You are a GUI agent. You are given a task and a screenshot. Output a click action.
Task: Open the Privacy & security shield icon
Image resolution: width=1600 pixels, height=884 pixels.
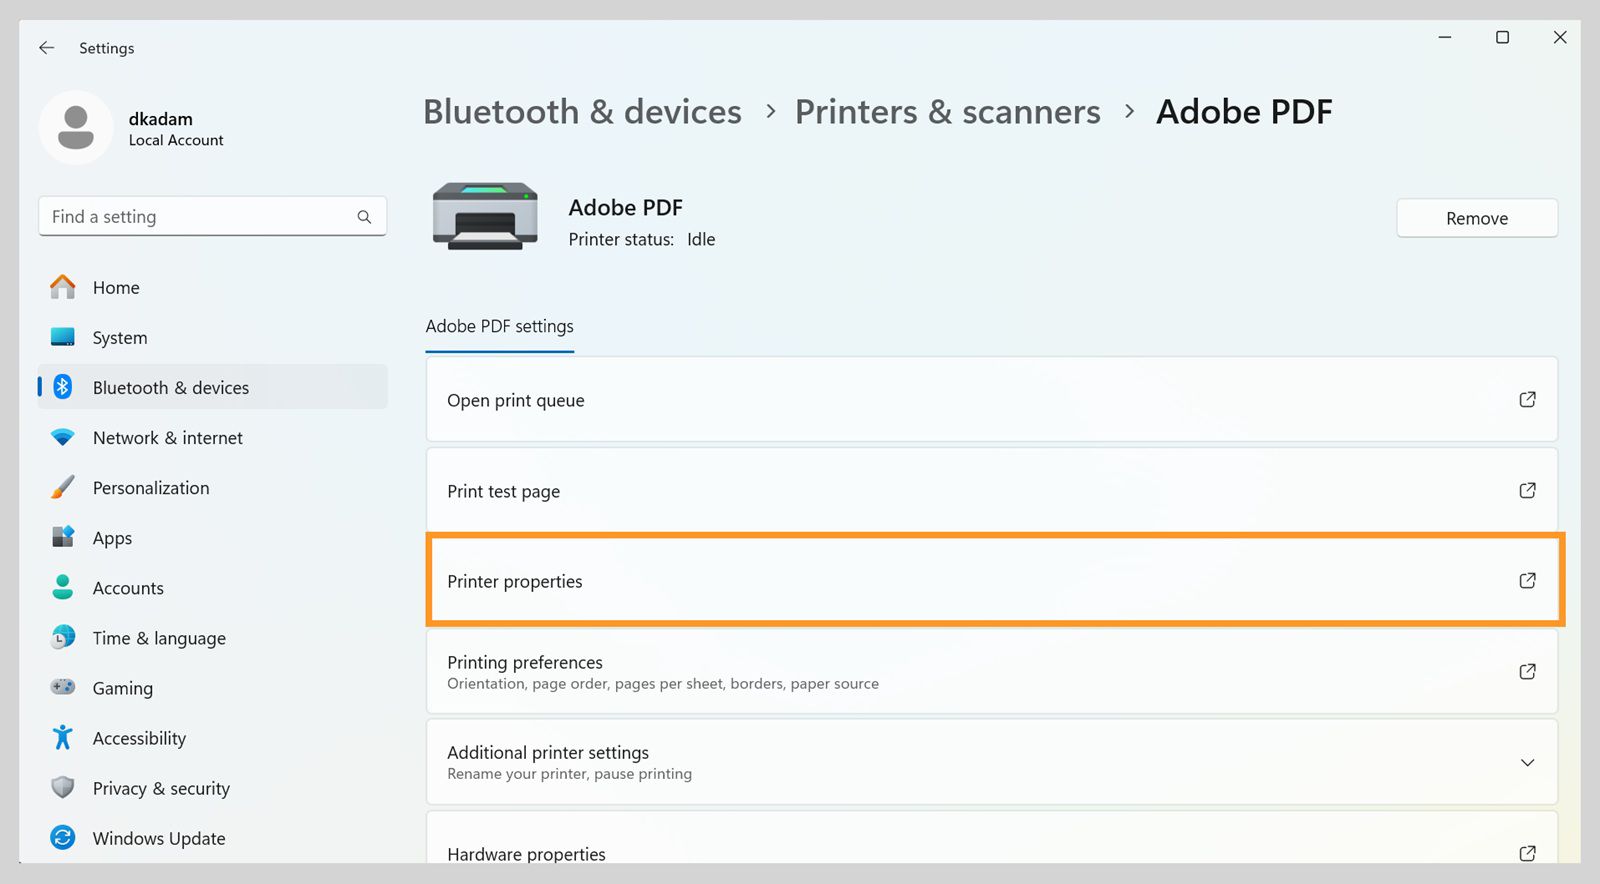point(62,788)
